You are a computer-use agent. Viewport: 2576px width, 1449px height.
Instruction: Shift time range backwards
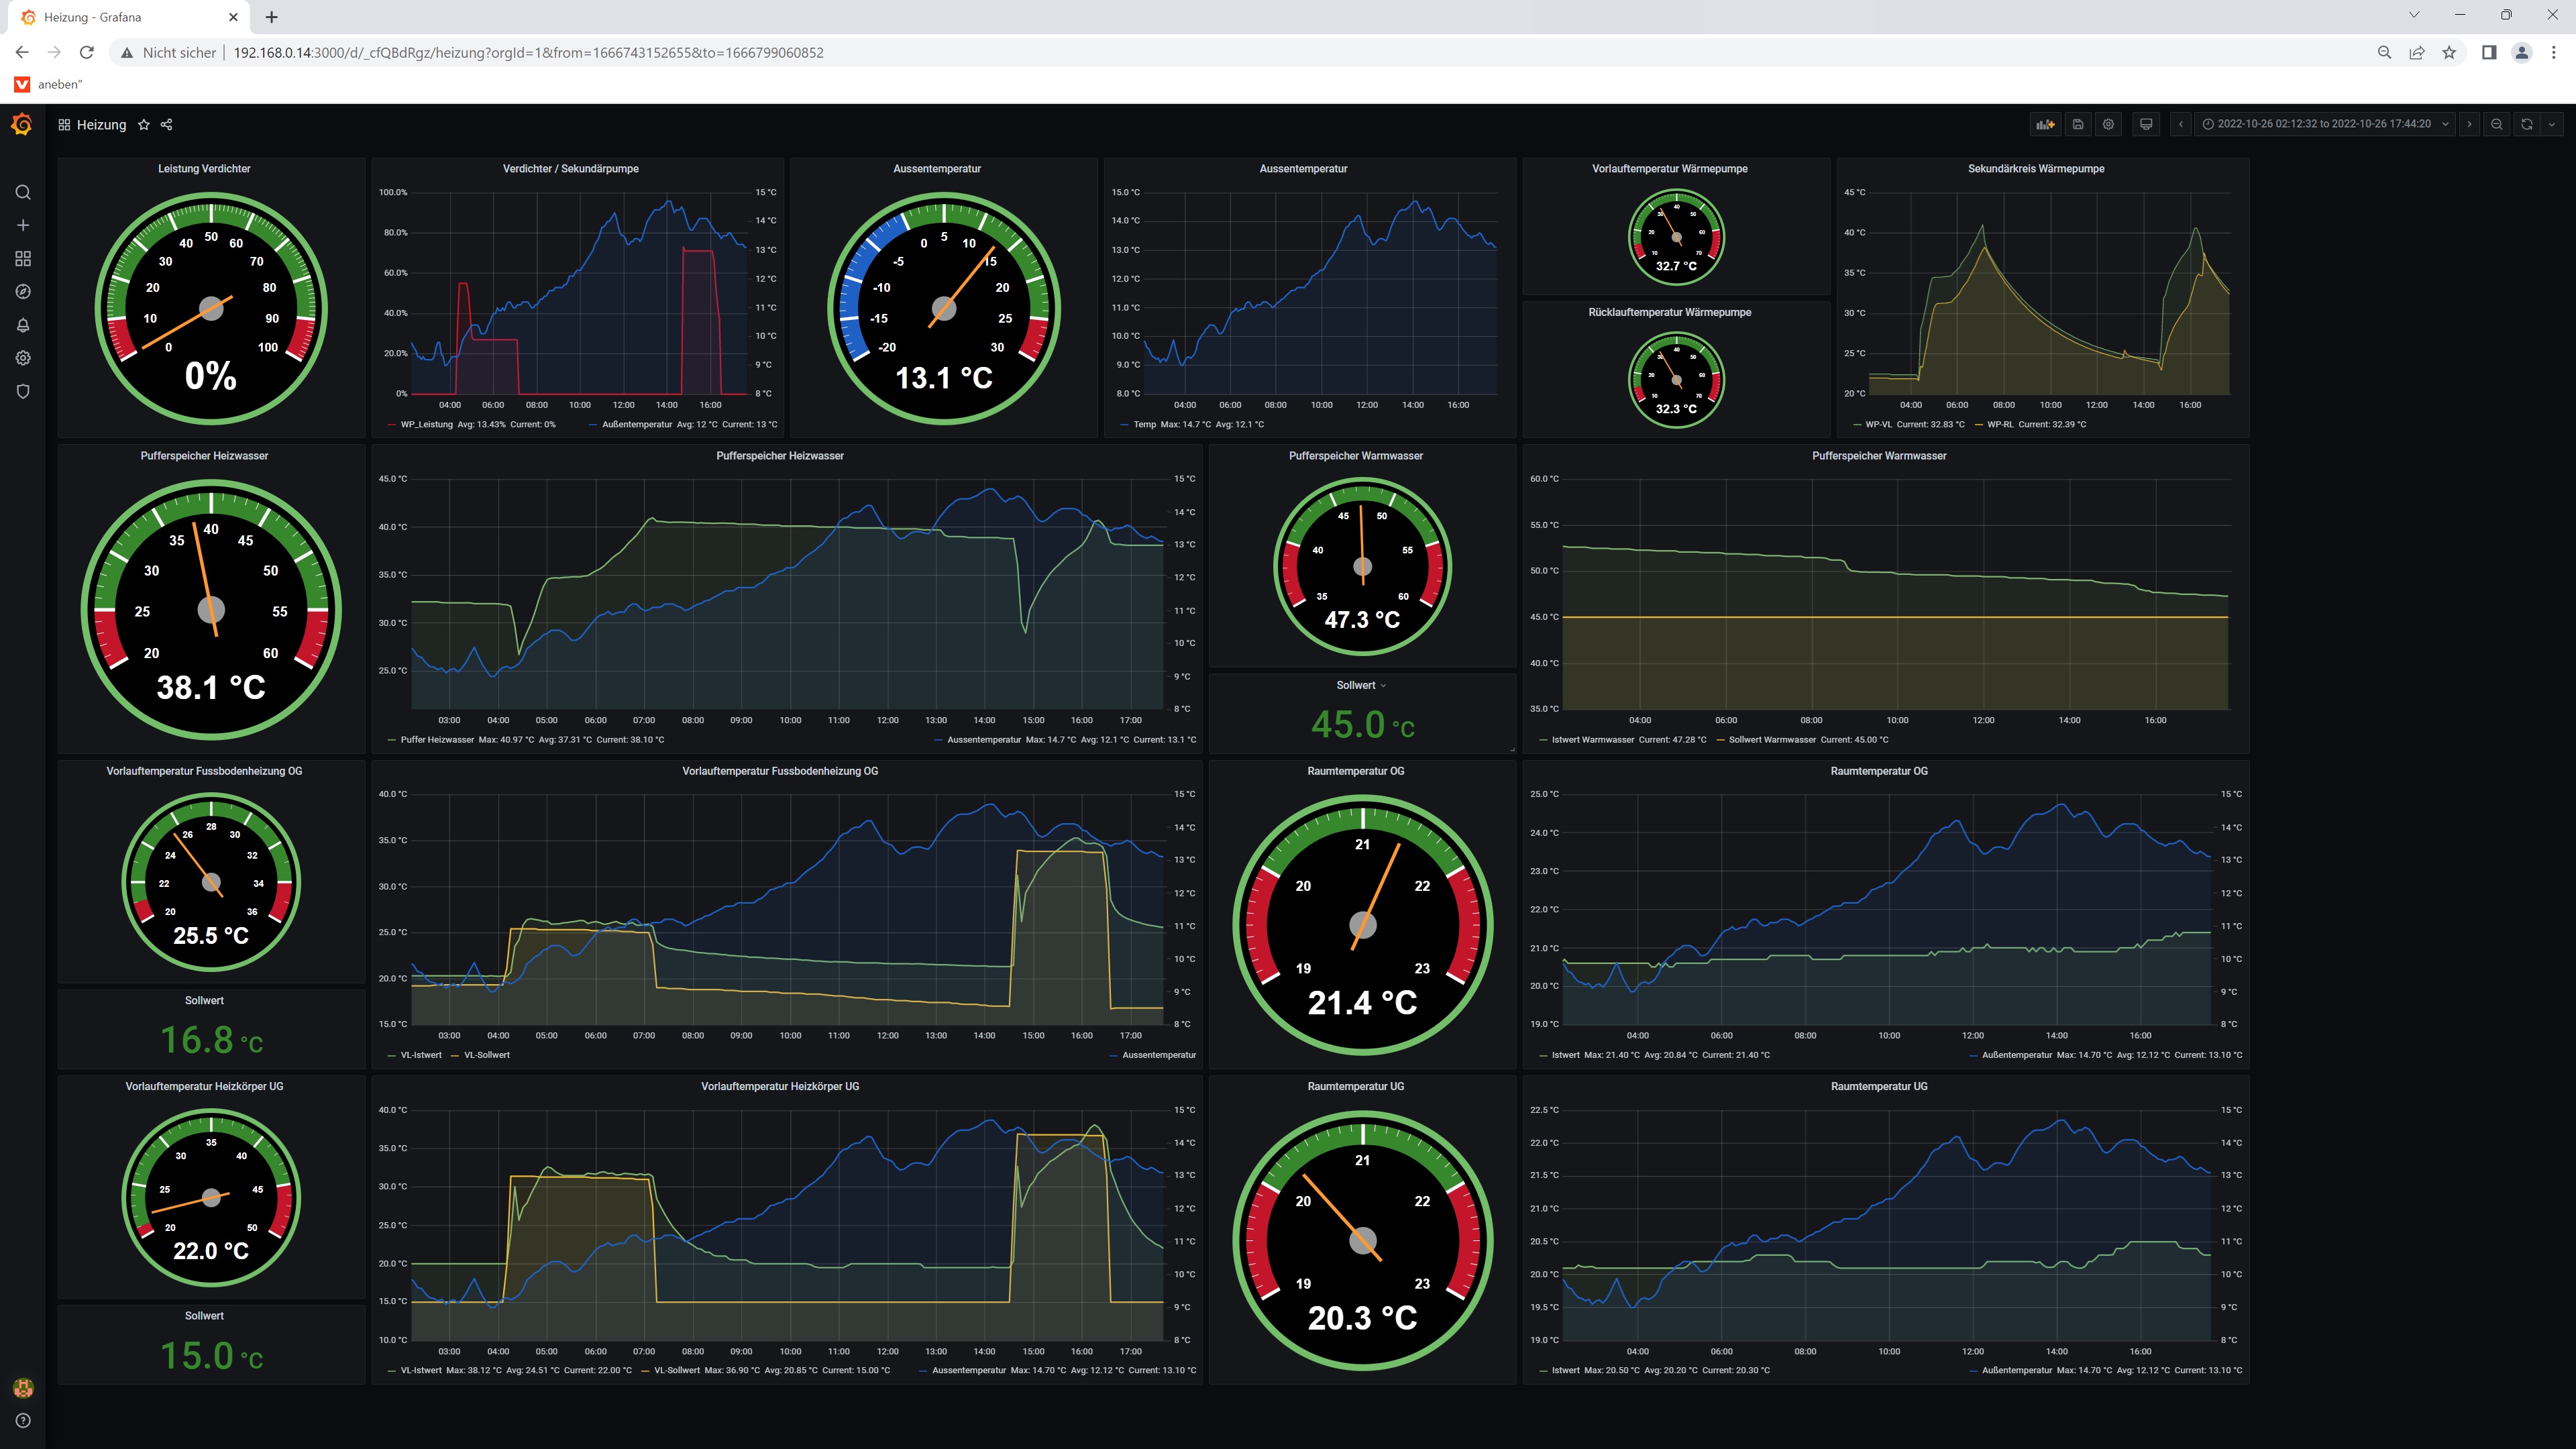2181,124
